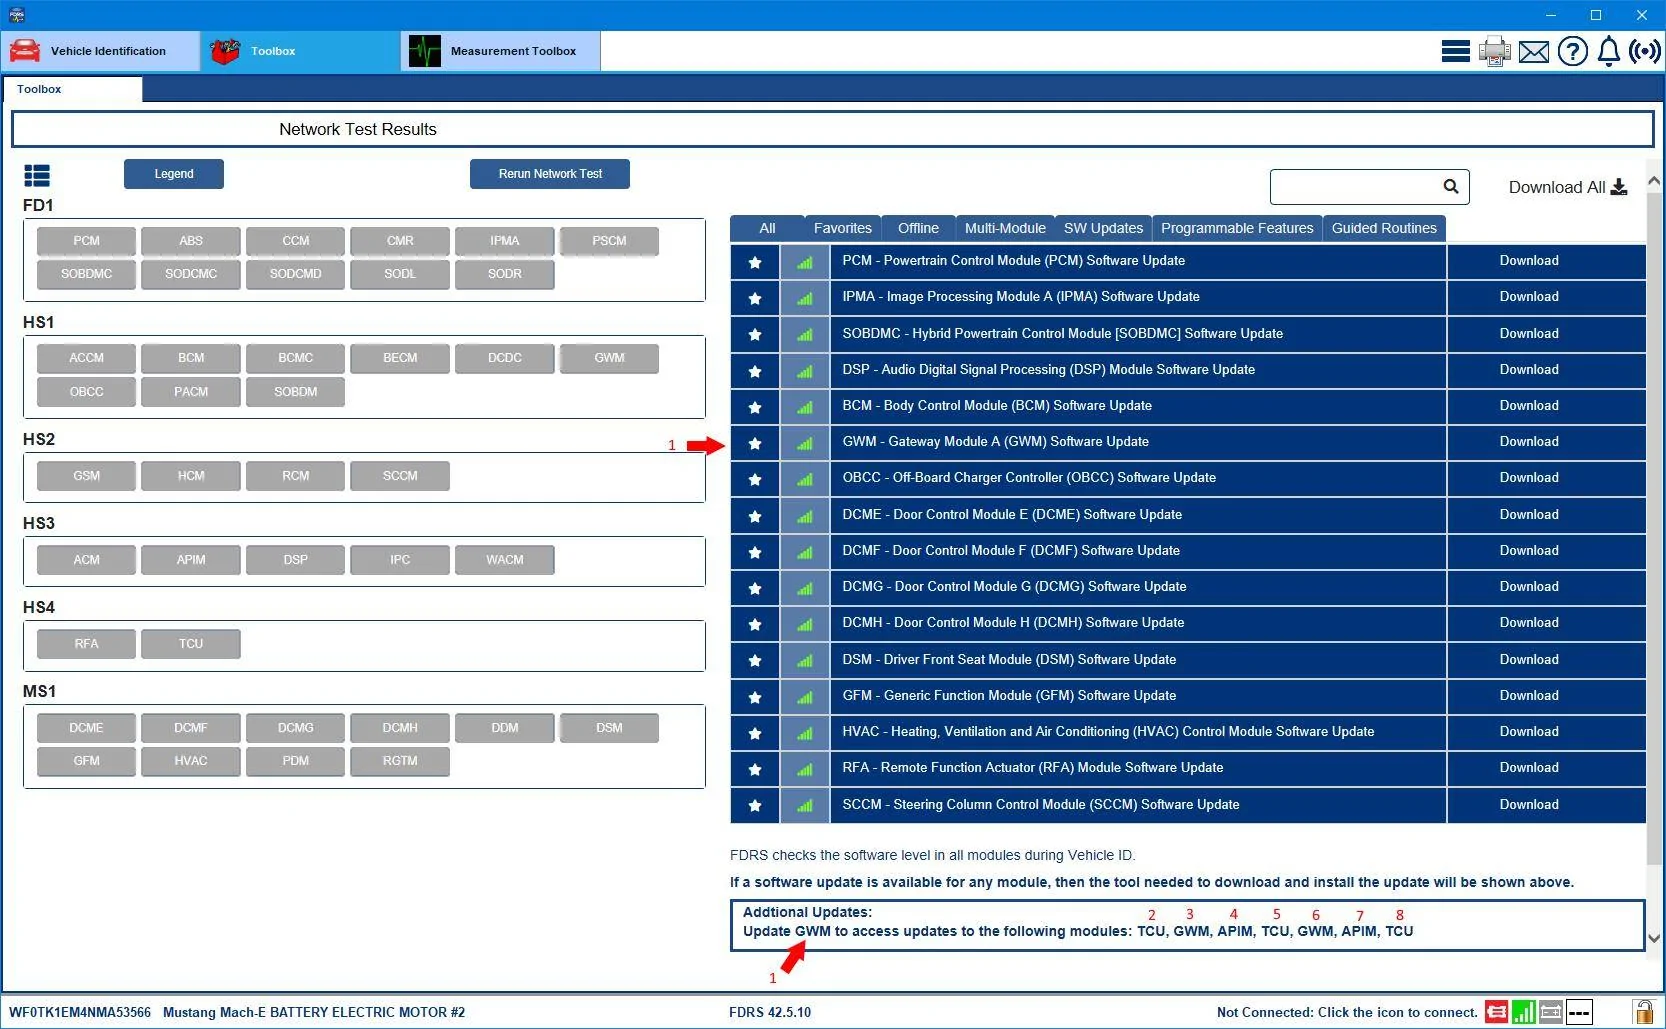This screenshot has width=1666, height=1029.
Task: Open the help question mark icon
Action: point(1573,51)
